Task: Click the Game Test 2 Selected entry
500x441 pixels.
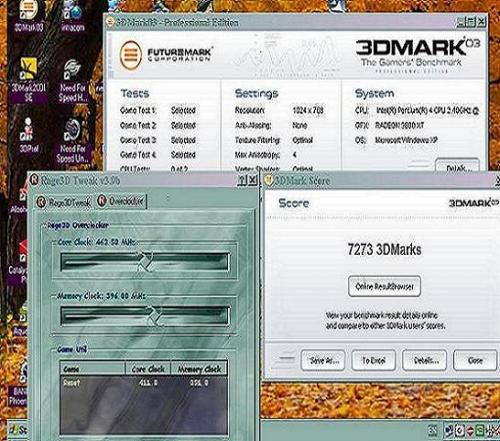Action: click(183, 125)
